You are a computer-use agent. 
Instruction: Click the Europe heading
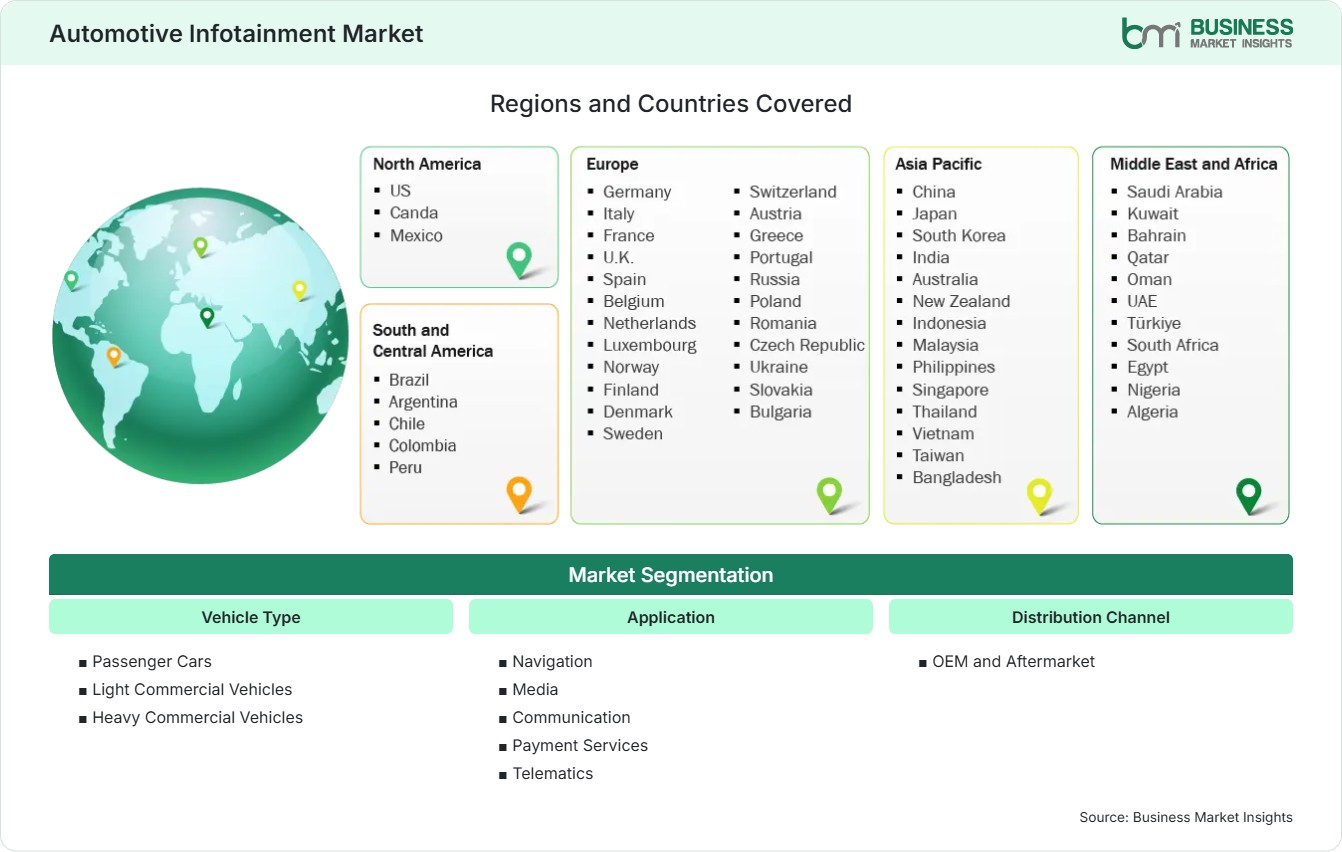click(612, 164)
